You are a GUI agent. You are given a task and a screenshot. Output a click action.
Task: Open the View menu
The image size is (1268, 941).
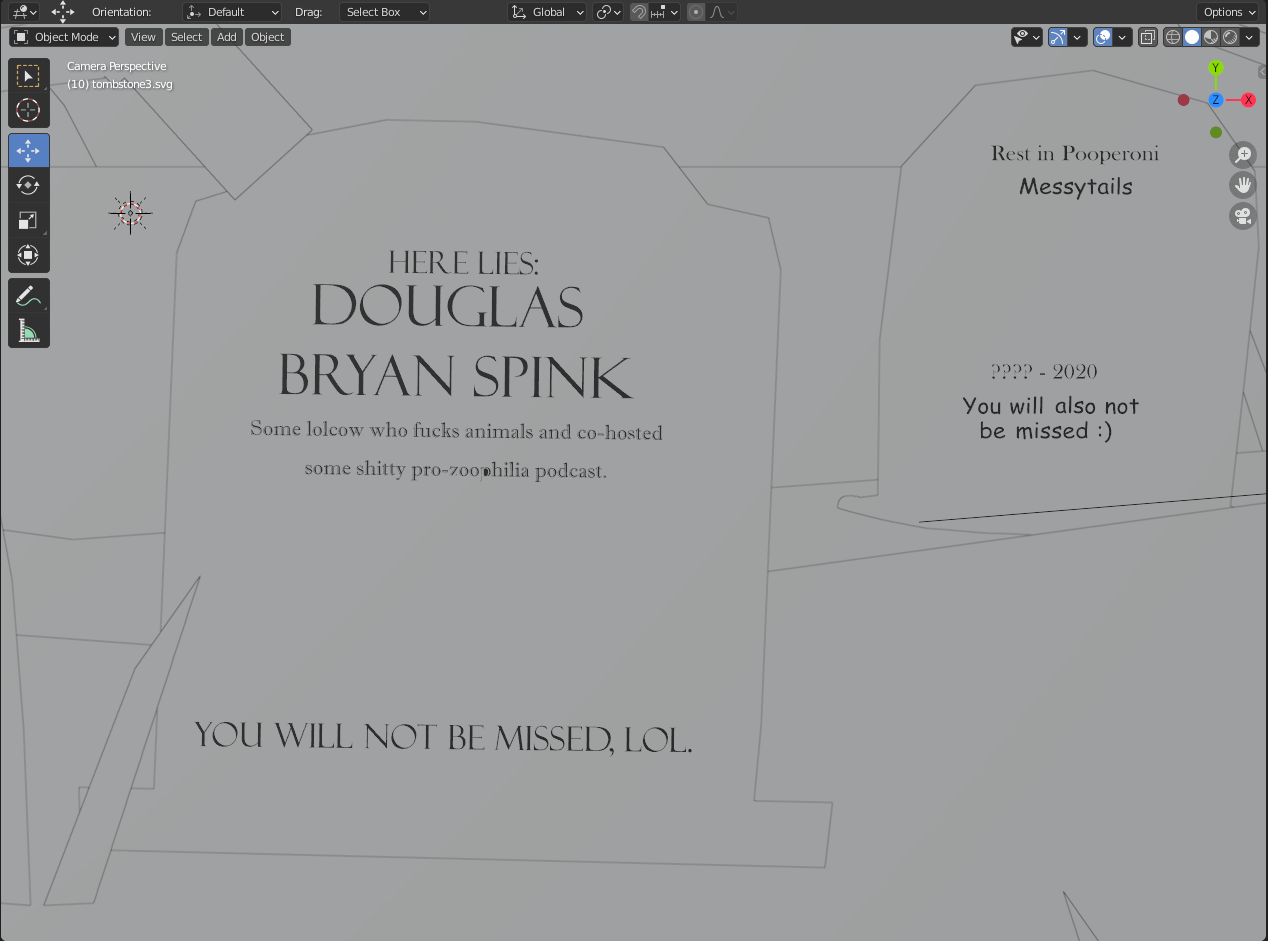pos(143,37)
